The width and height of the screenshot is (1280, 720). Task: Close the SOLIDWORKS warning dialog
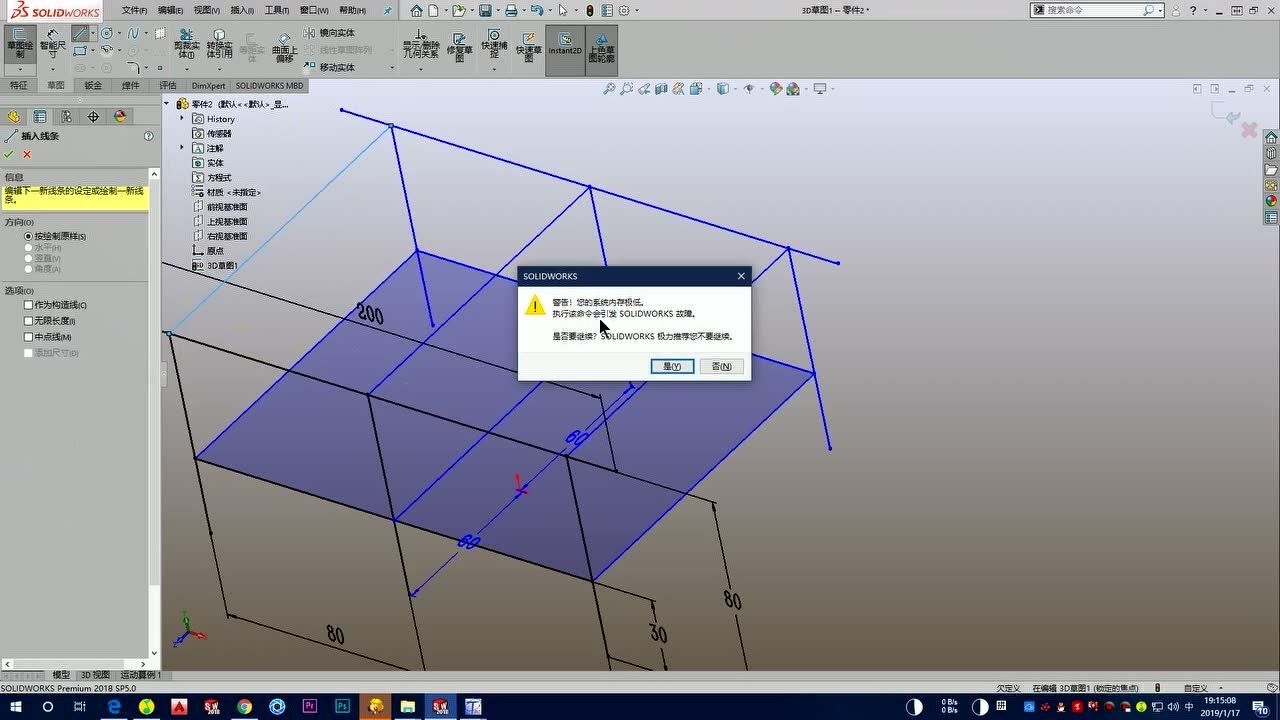pyautogui.click(x=741, y=276)
